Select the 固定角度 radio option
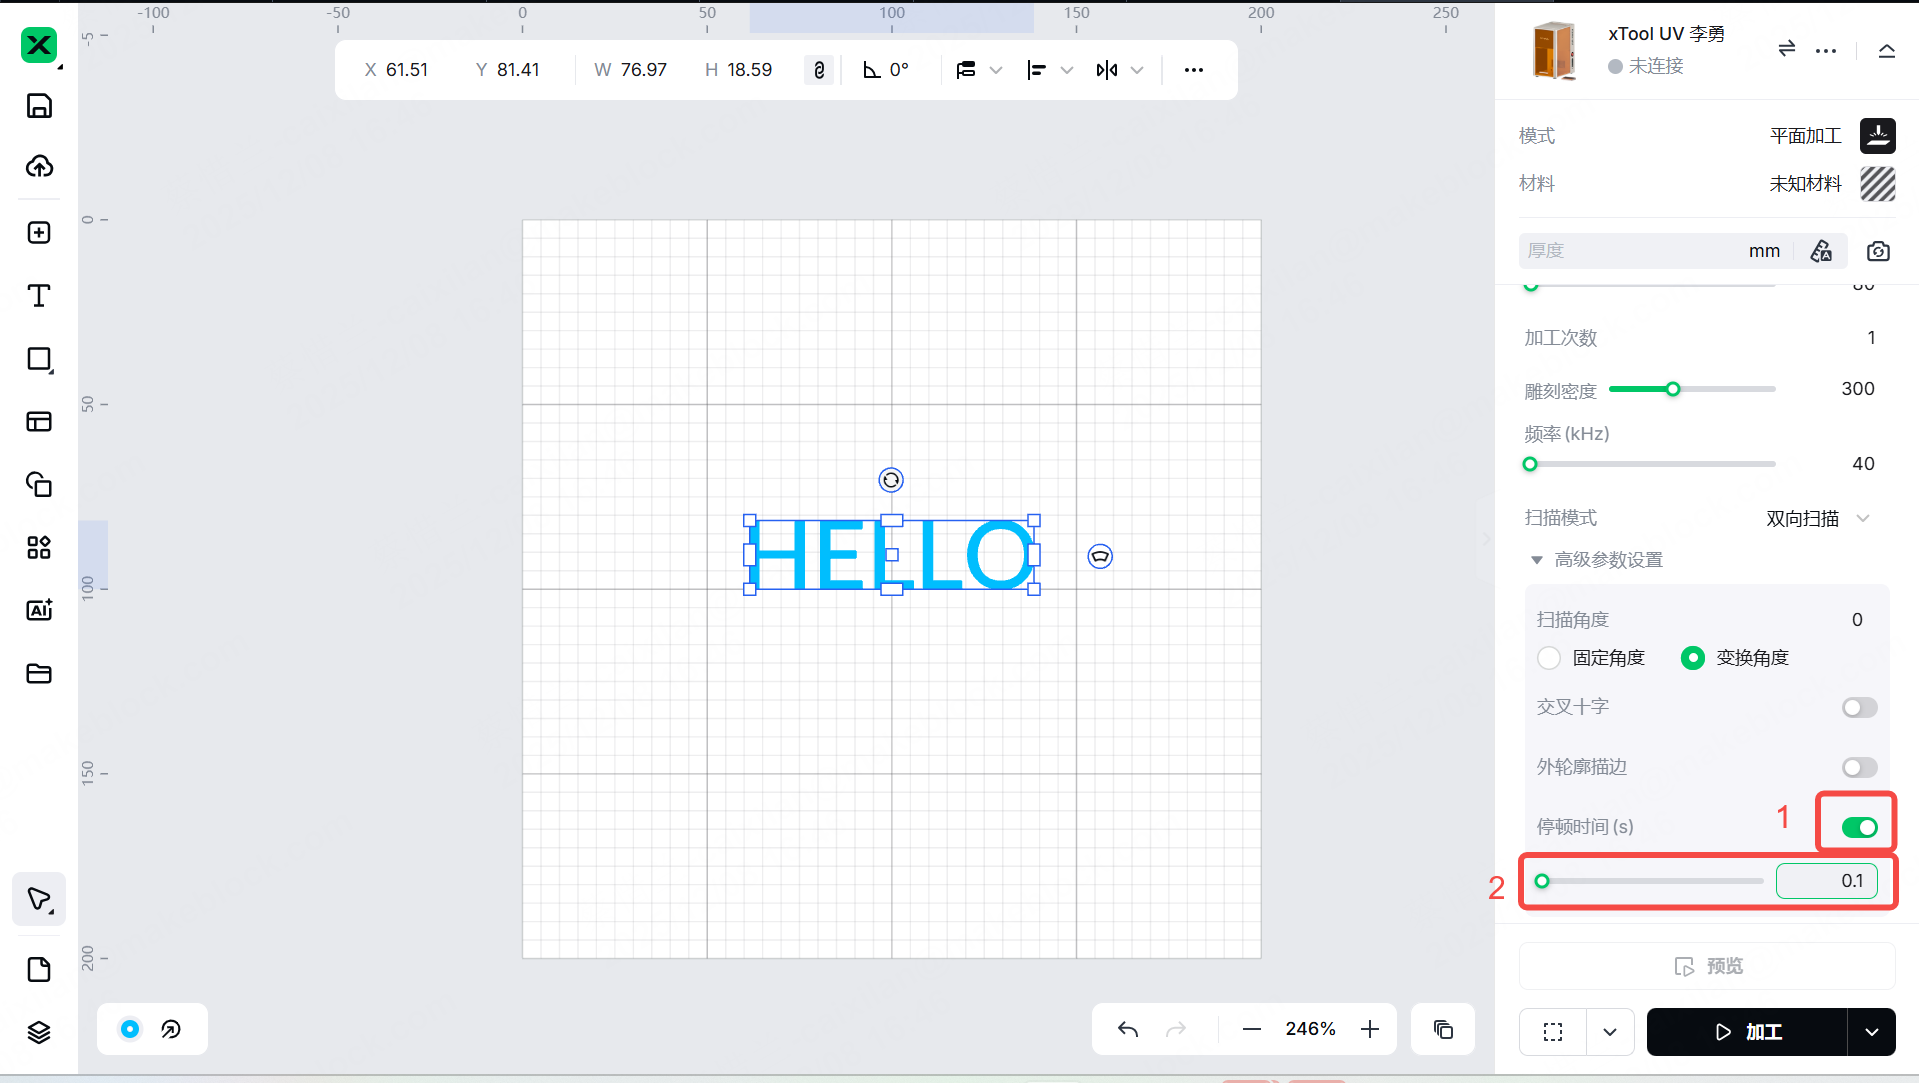This screenshot has height=1083, width=1919. click(x=1549, y=658)
